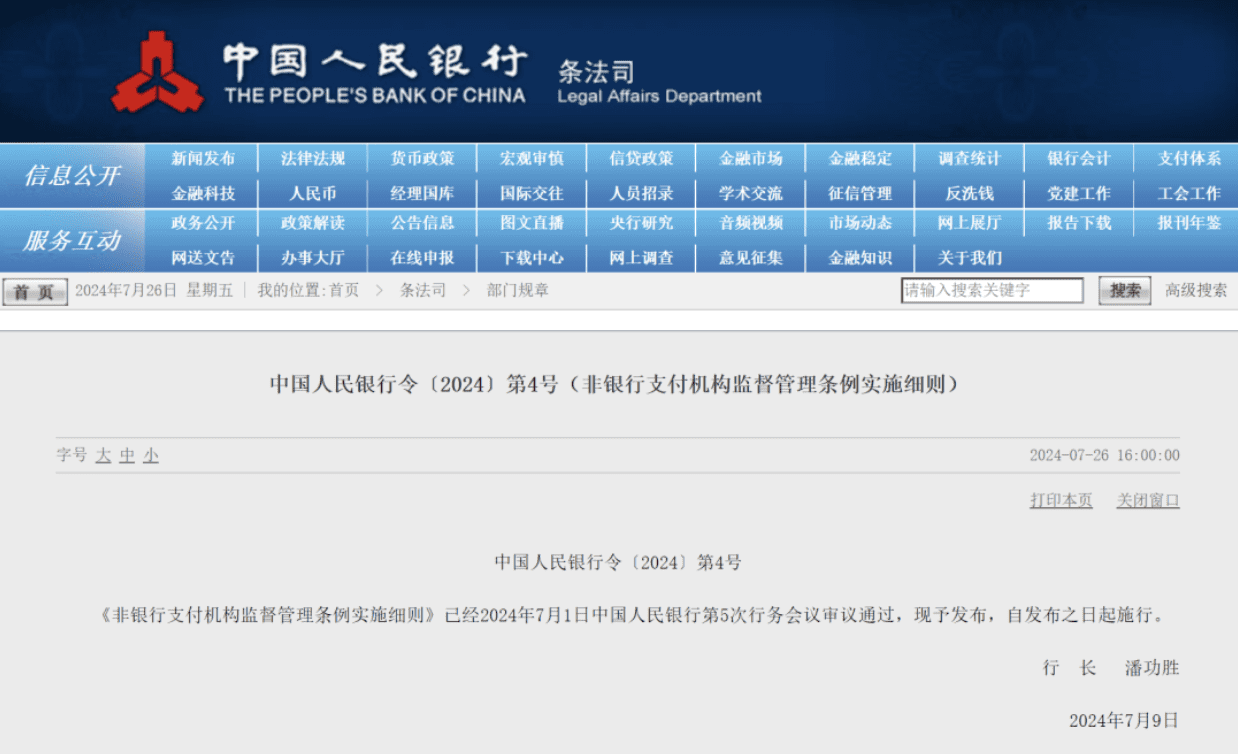Open 在线申报 page
This screenshot has width=1238, height=754.
[x=422, y=258]
